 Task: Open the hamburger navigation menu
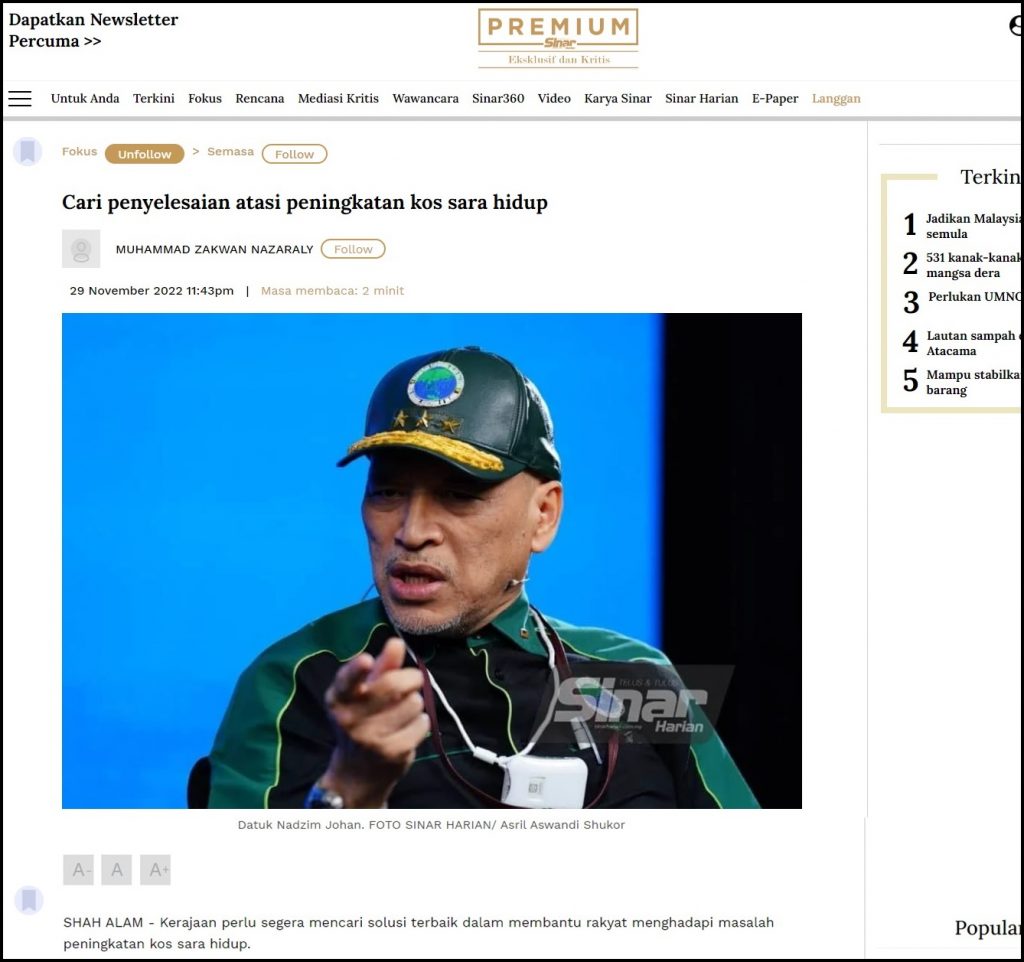(20, 99)
